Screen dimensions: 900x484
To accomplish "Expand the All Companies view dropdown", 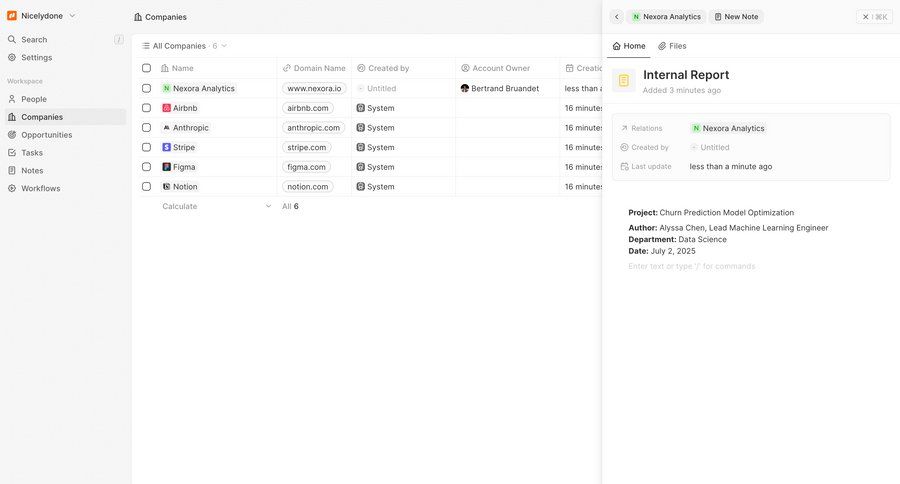I will [184, 46].
